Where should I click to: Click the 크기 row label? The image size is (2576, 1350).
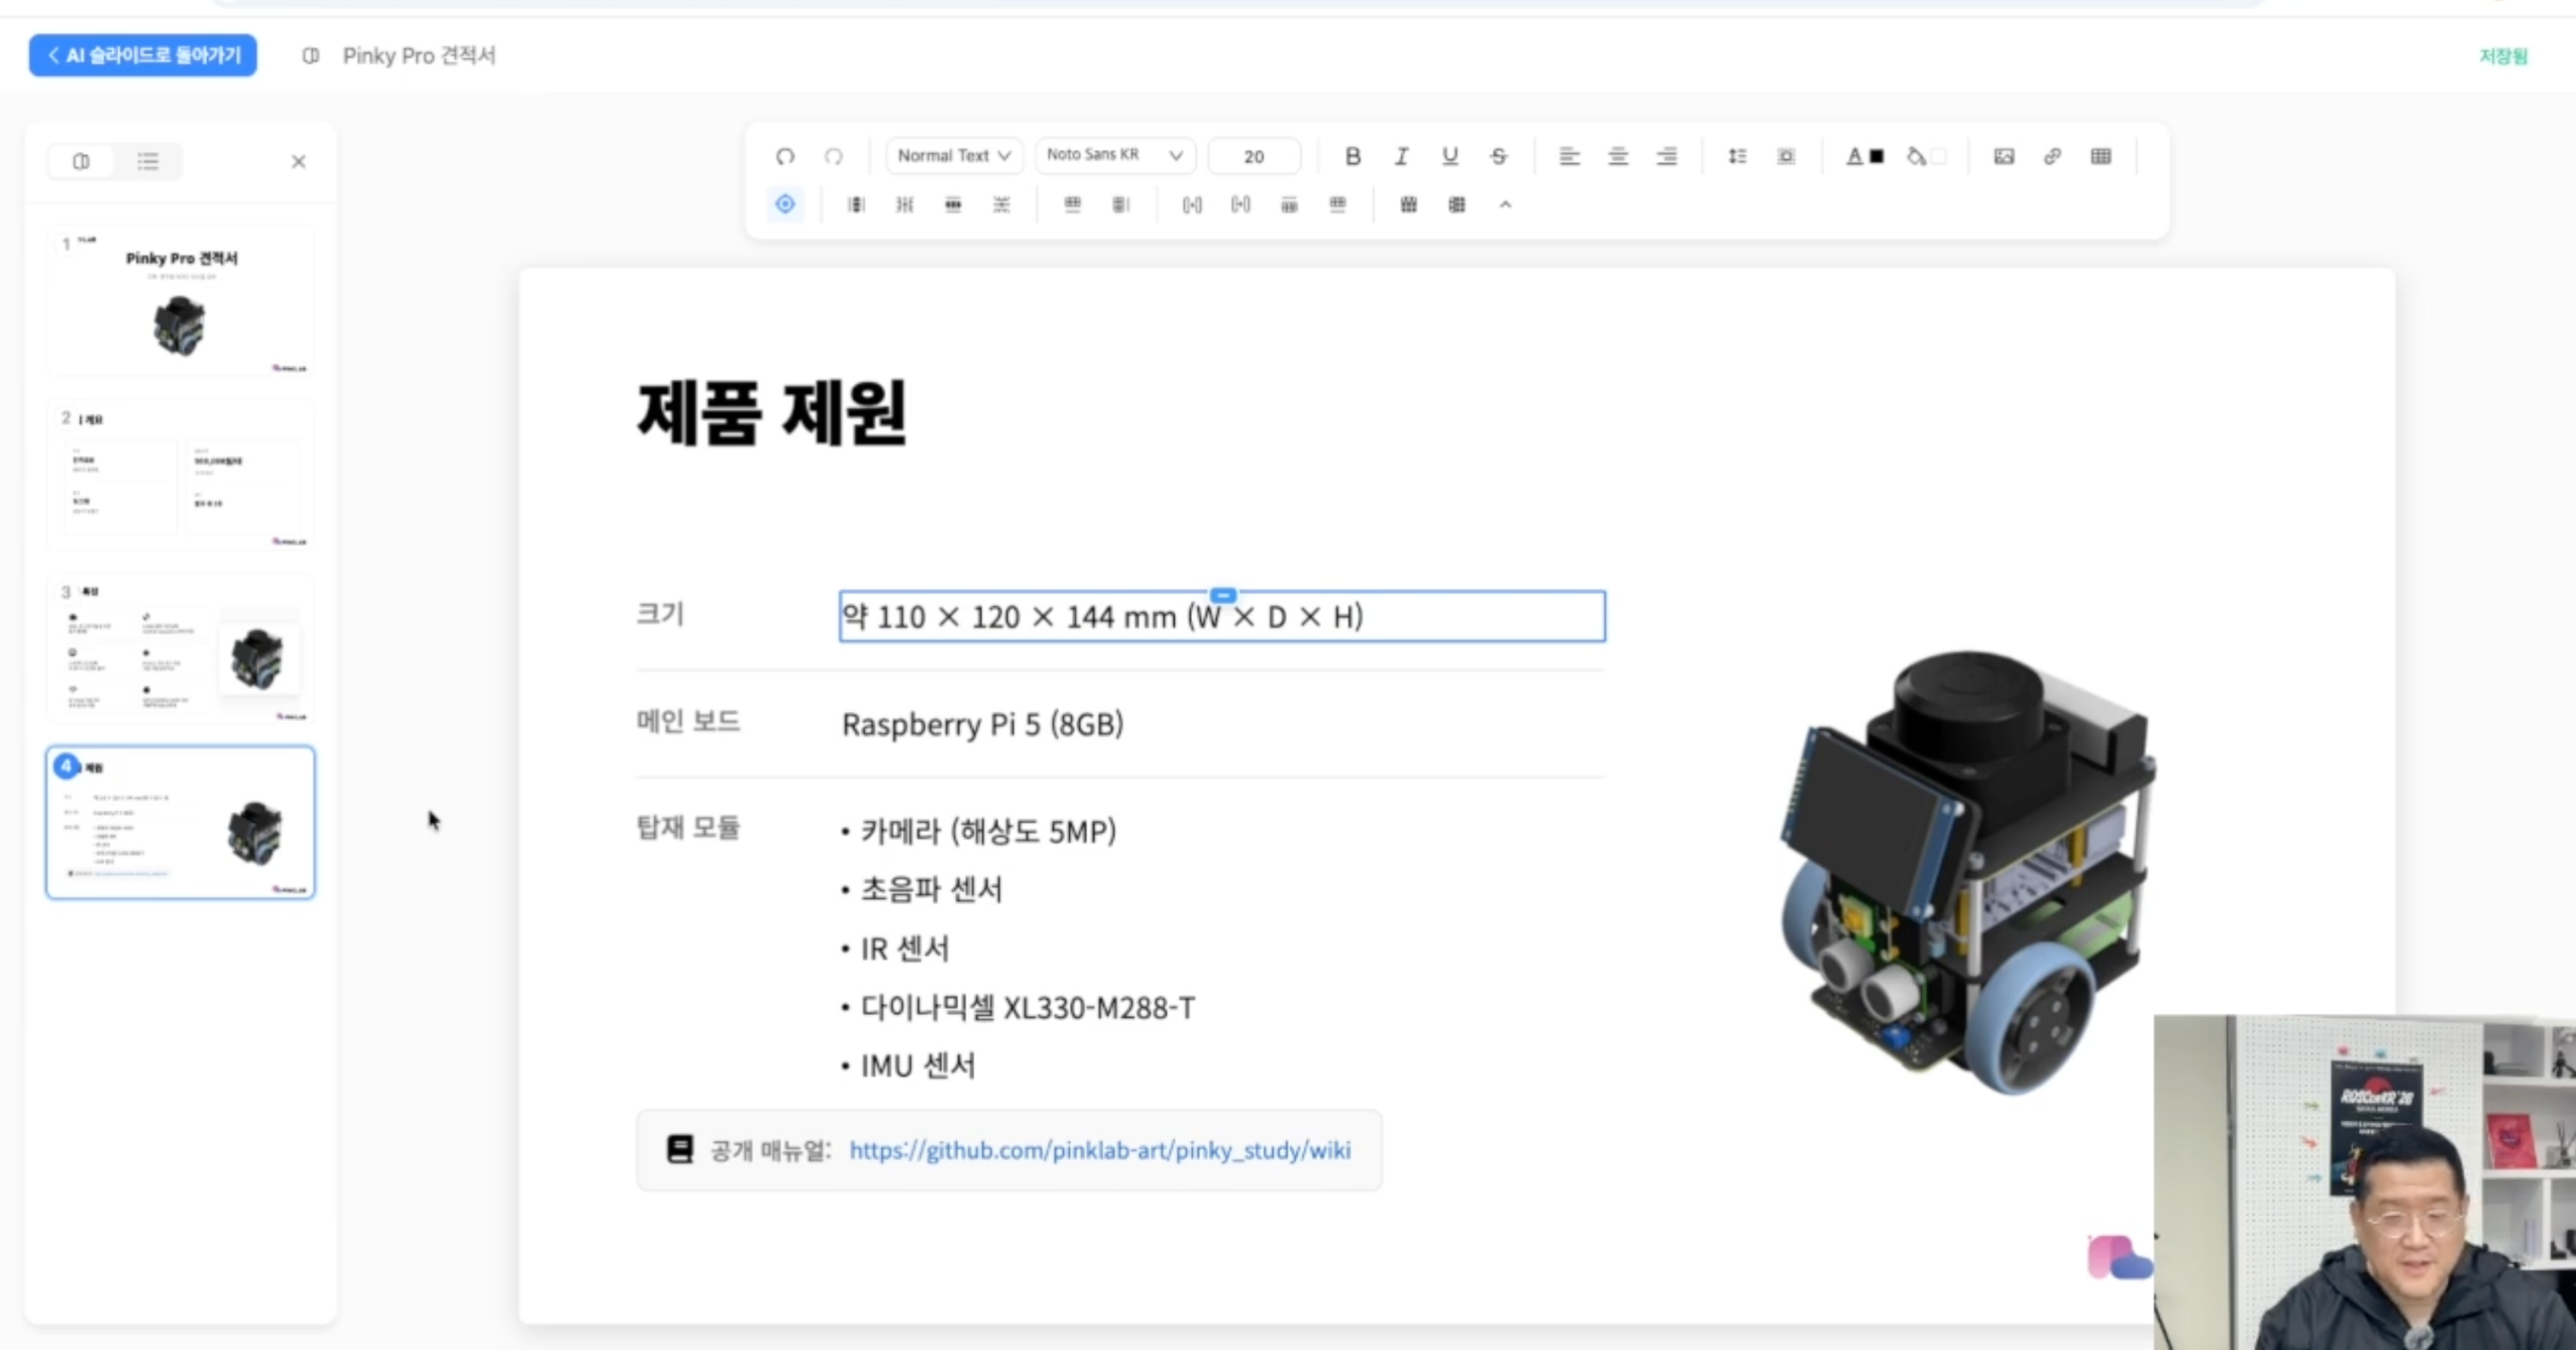point(660,613)
